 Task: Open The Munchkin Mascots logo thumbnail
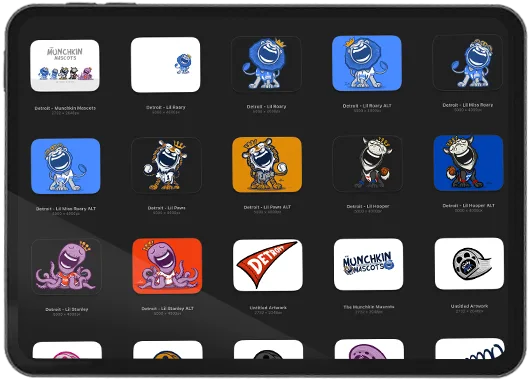(368, 264)
